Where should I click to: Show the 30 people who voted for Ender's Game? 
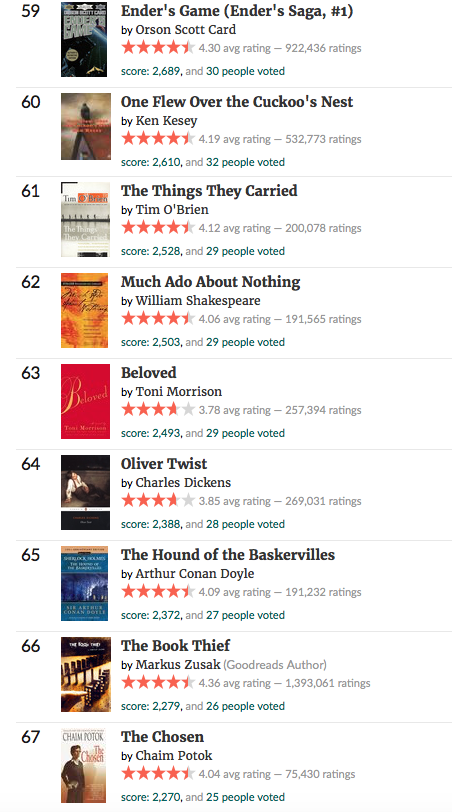point(245,71)
